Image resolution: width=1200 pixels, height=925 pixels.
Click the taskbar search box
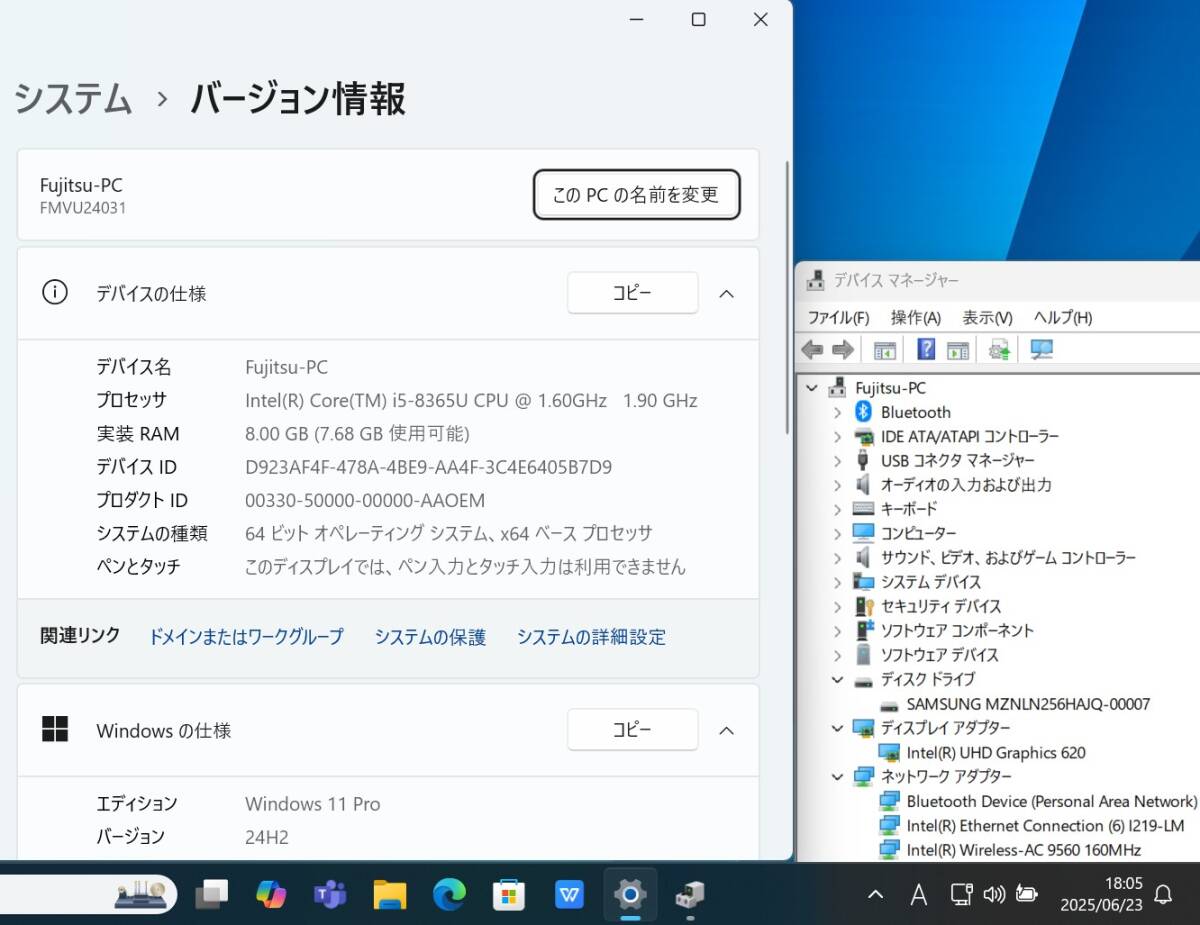point(89,894)
